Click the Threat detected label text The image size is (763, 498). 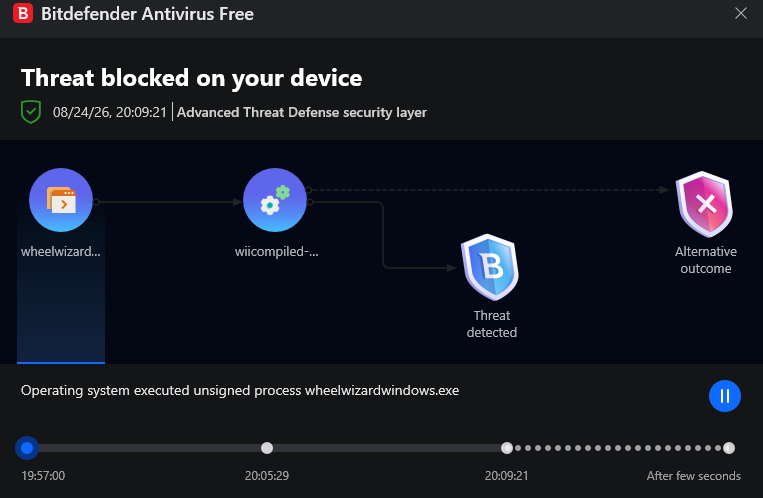(491, 324)
